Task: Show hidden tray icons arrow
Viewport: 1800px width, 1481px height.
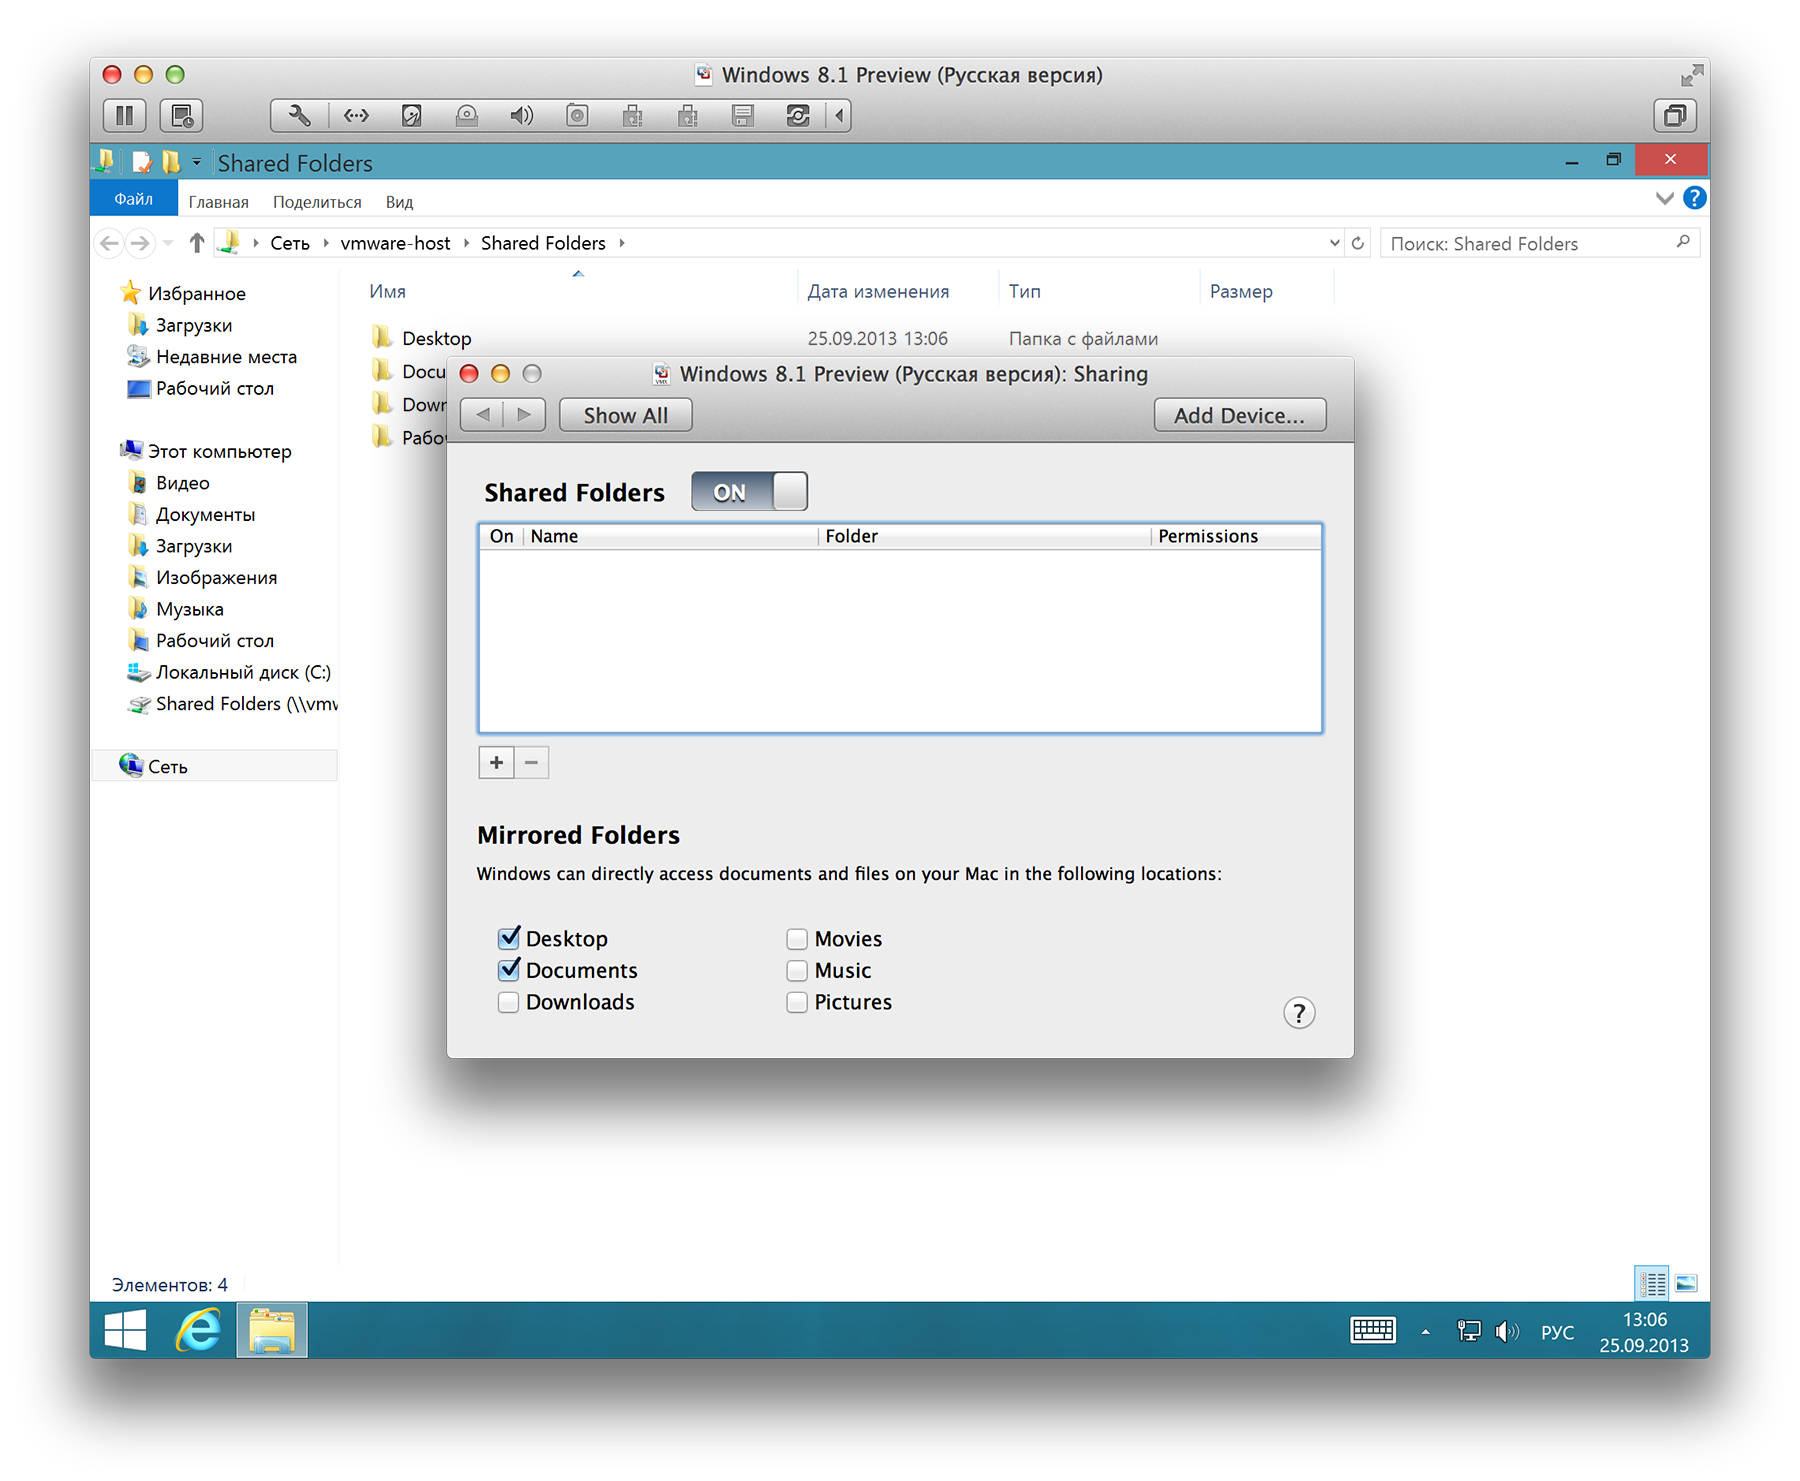Action: point(1426,1332)
